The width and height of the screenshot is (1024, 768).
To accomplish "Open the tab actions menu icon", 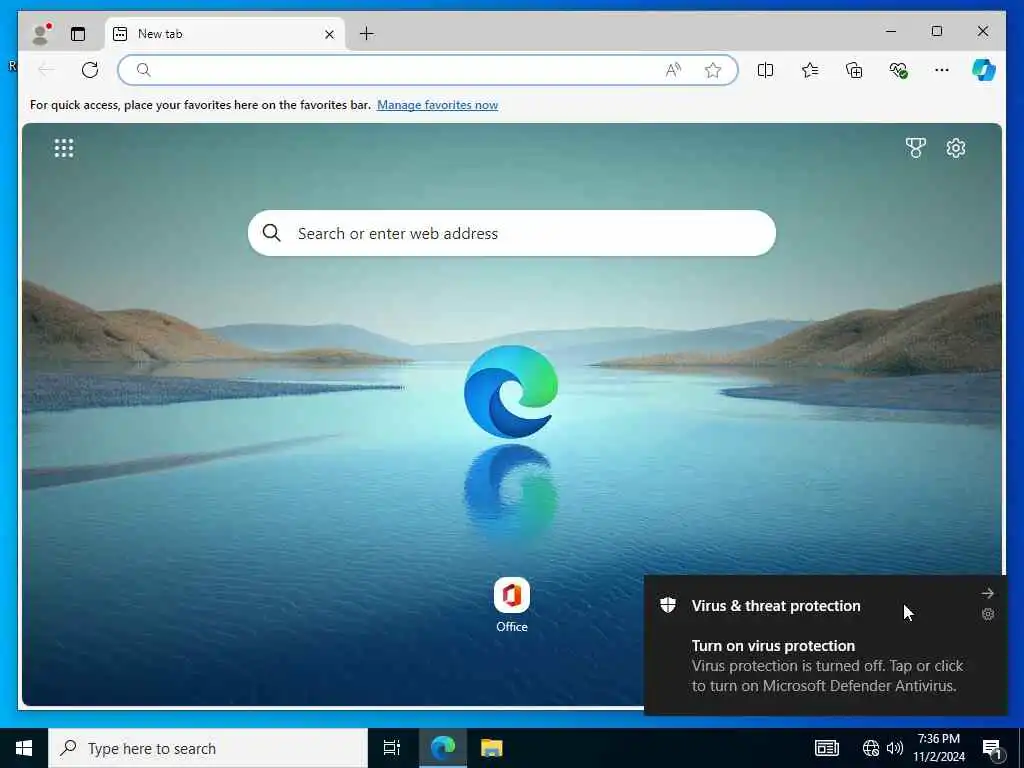I will (x=78, y=34).
